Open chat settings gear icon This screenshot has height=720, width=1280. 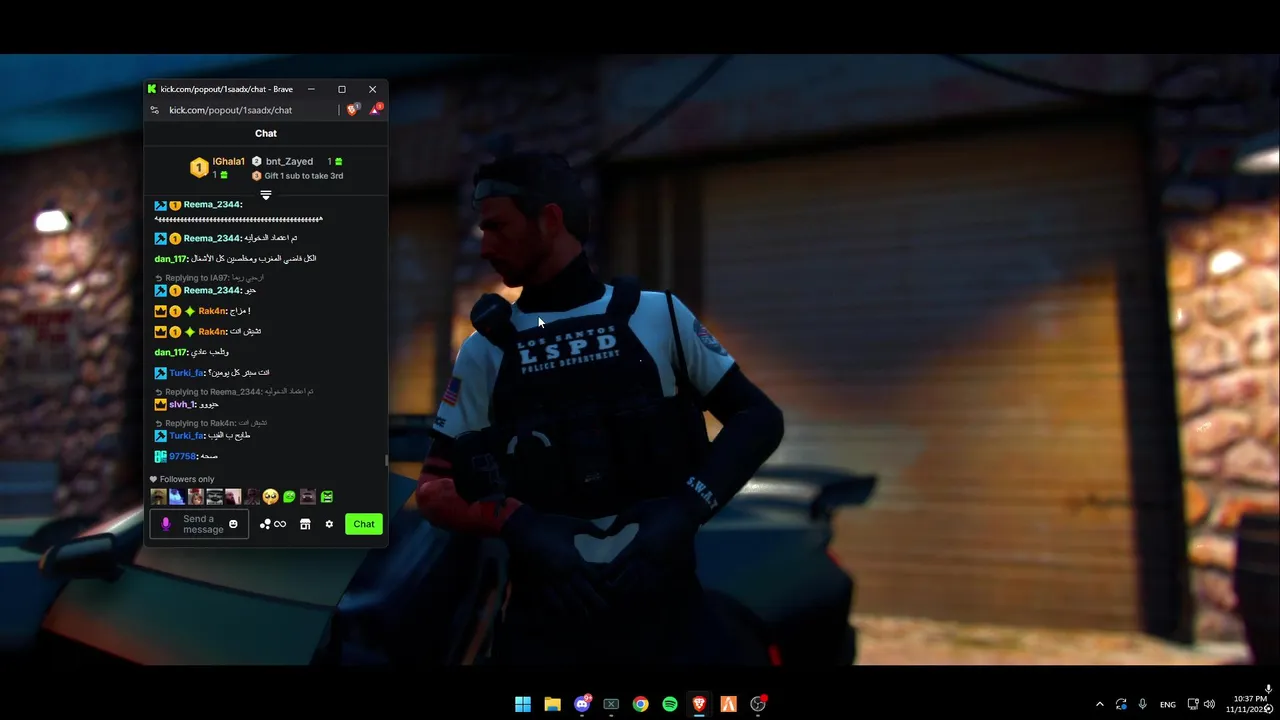(329, 524)
